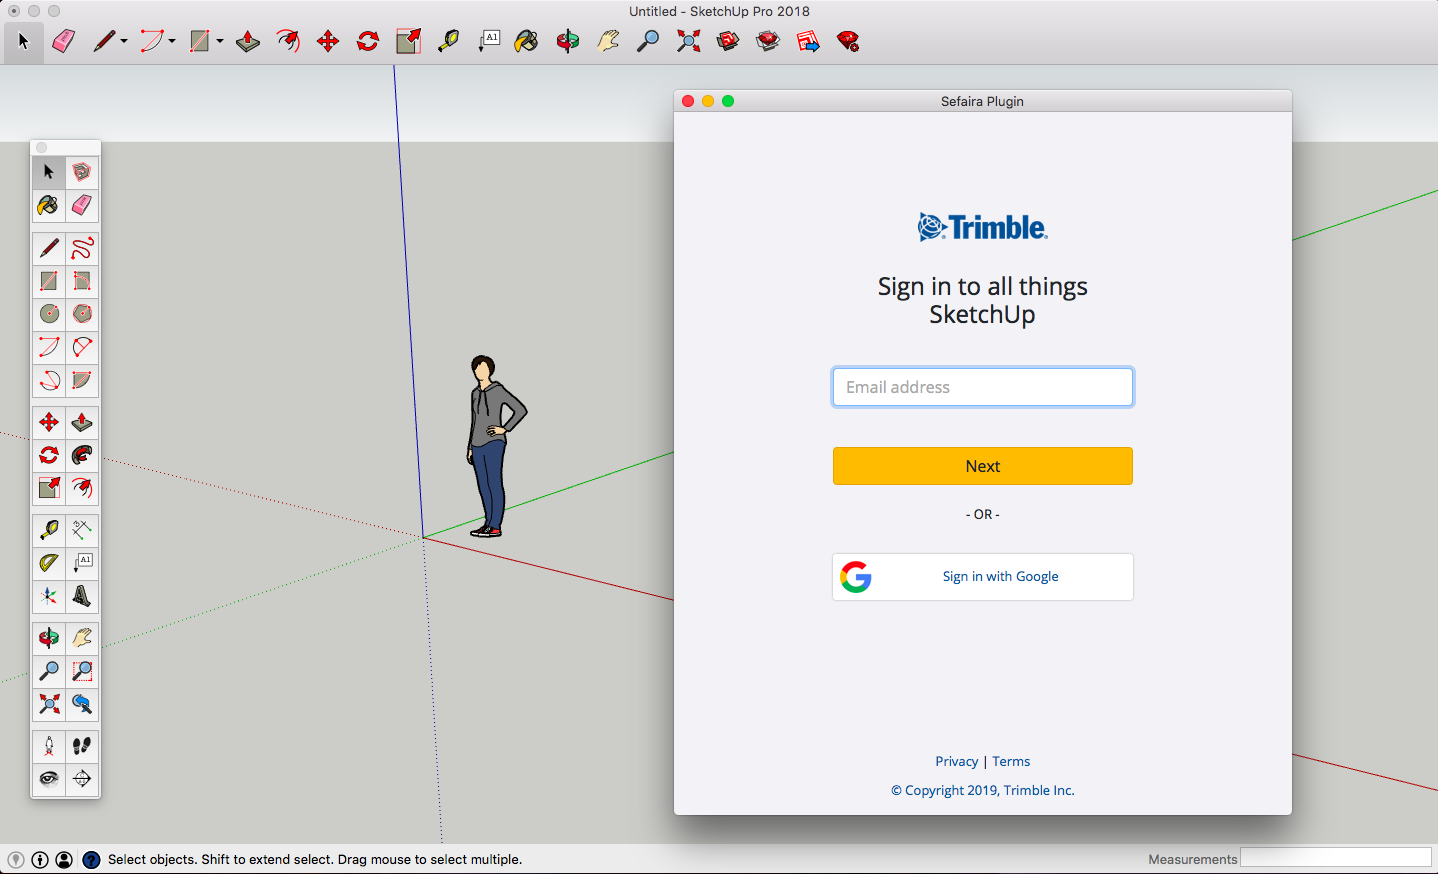Screen dimensions: 1438x874
Task: Expand the Rectangle shapes dropdown arrow
Action: (220, 41)
